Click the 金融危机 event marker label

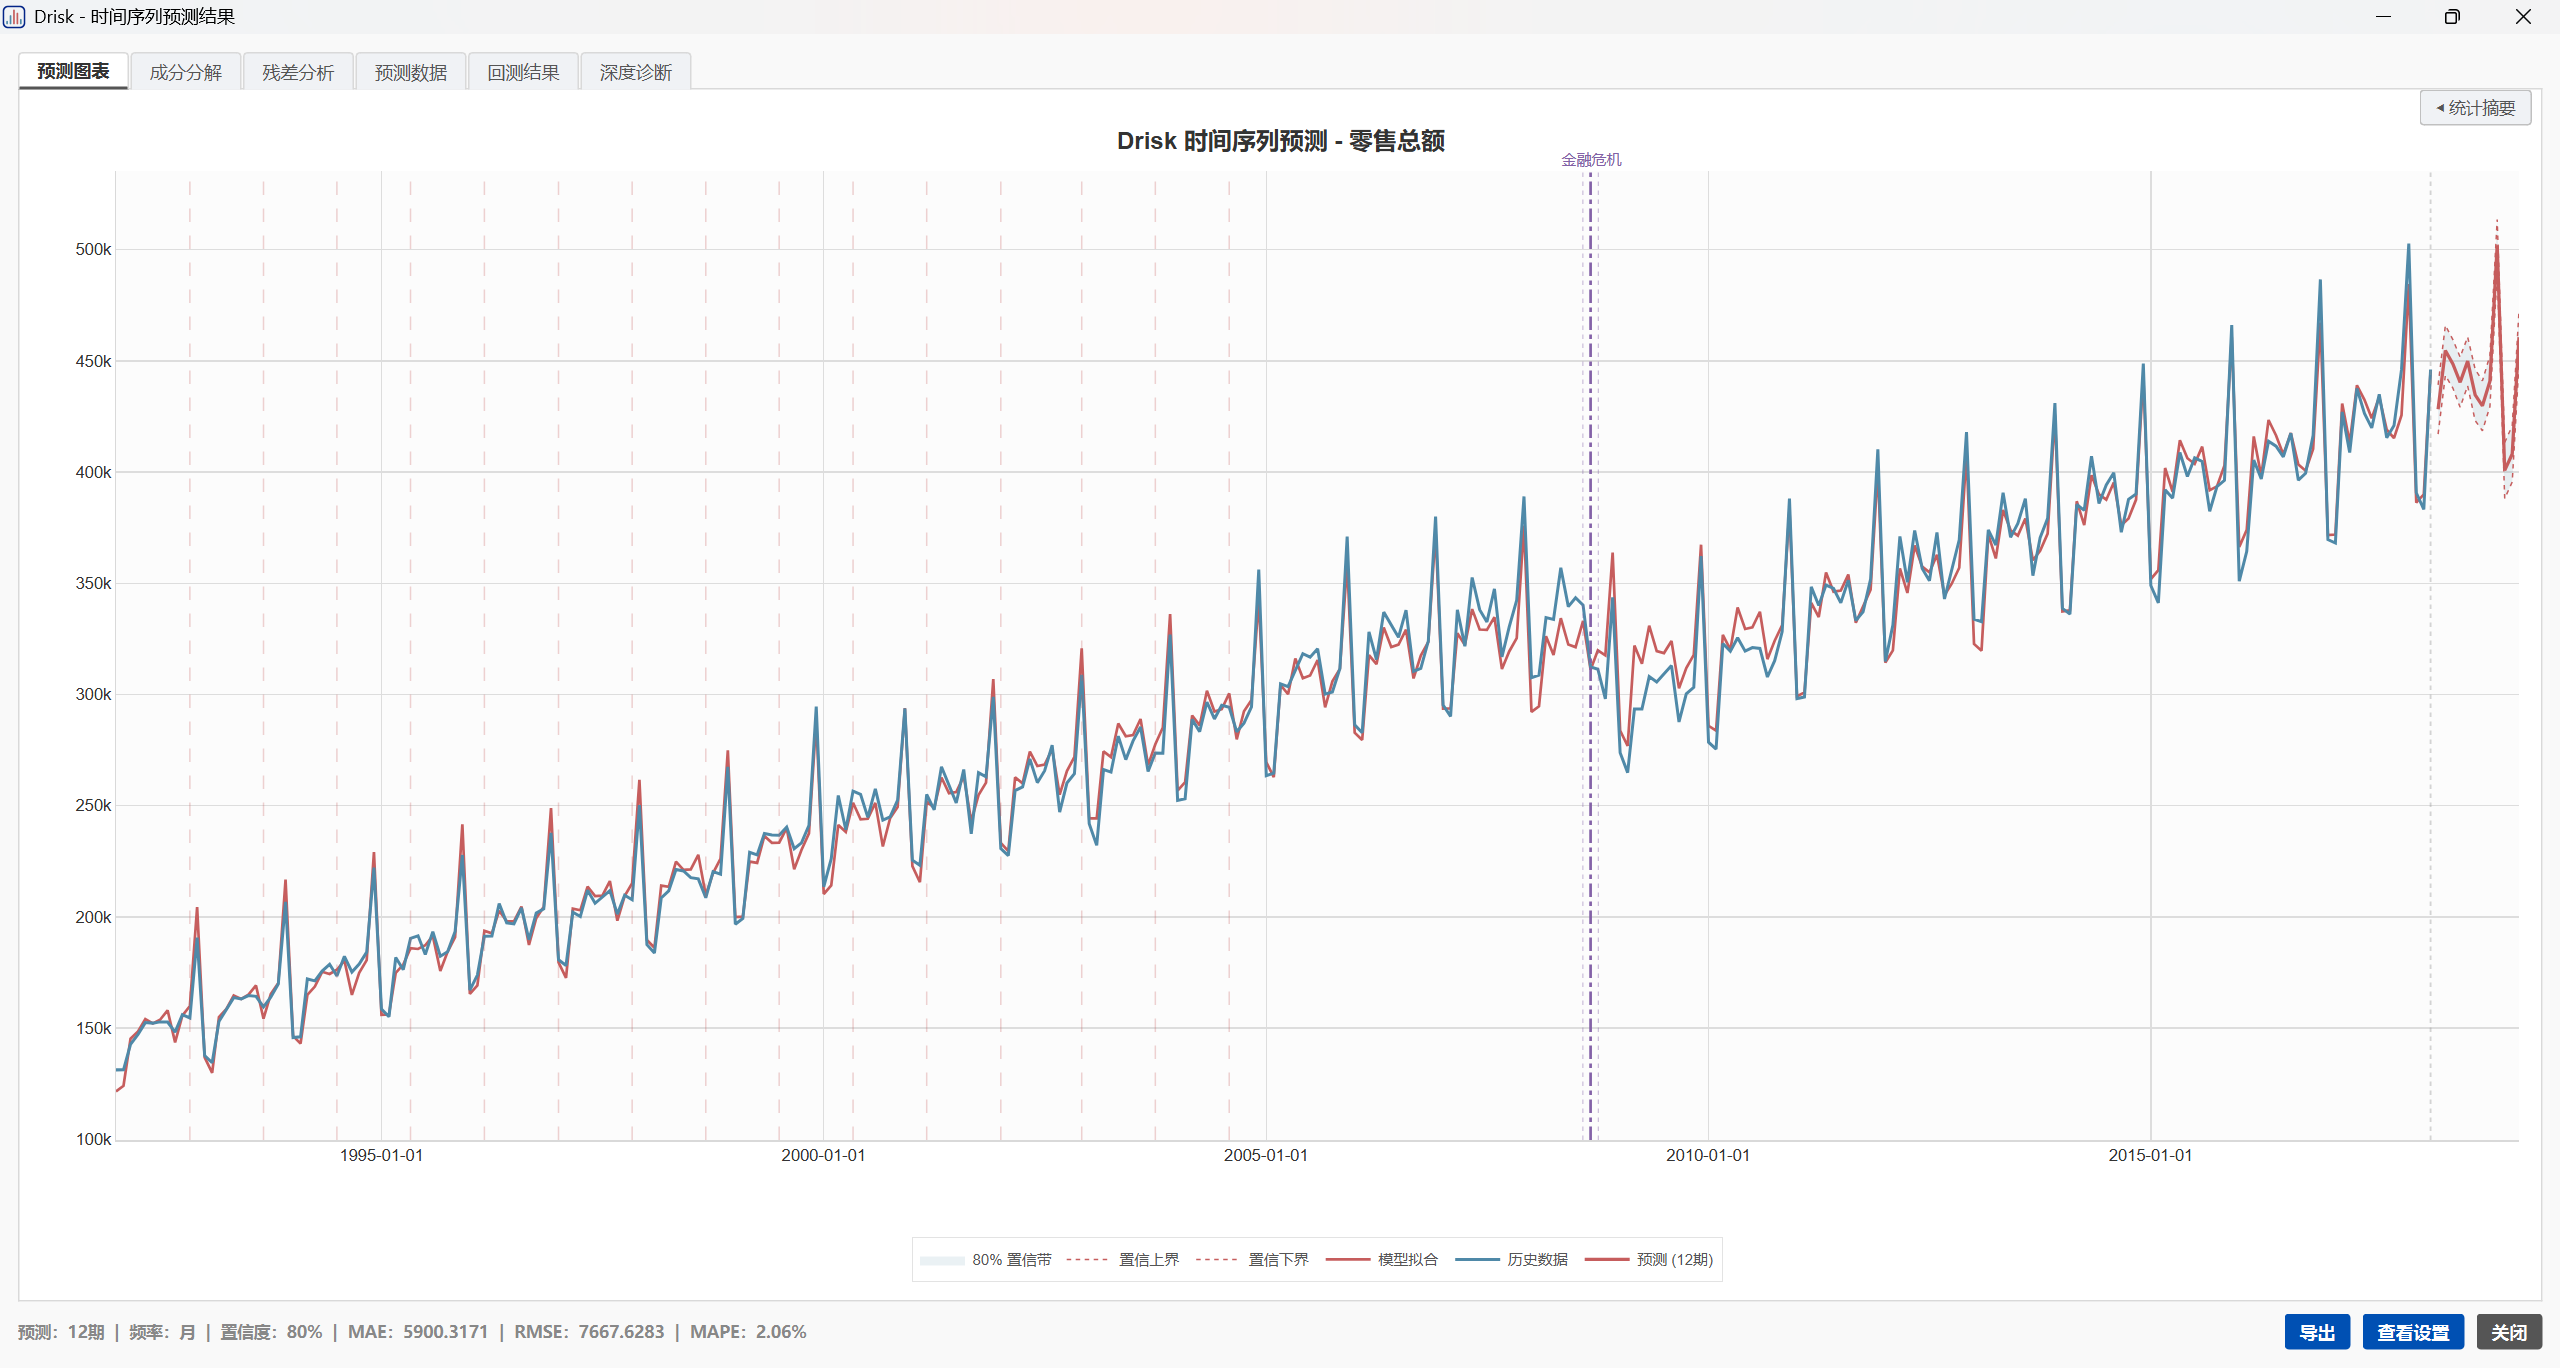pyautogui.click(x=1591, y=160)
